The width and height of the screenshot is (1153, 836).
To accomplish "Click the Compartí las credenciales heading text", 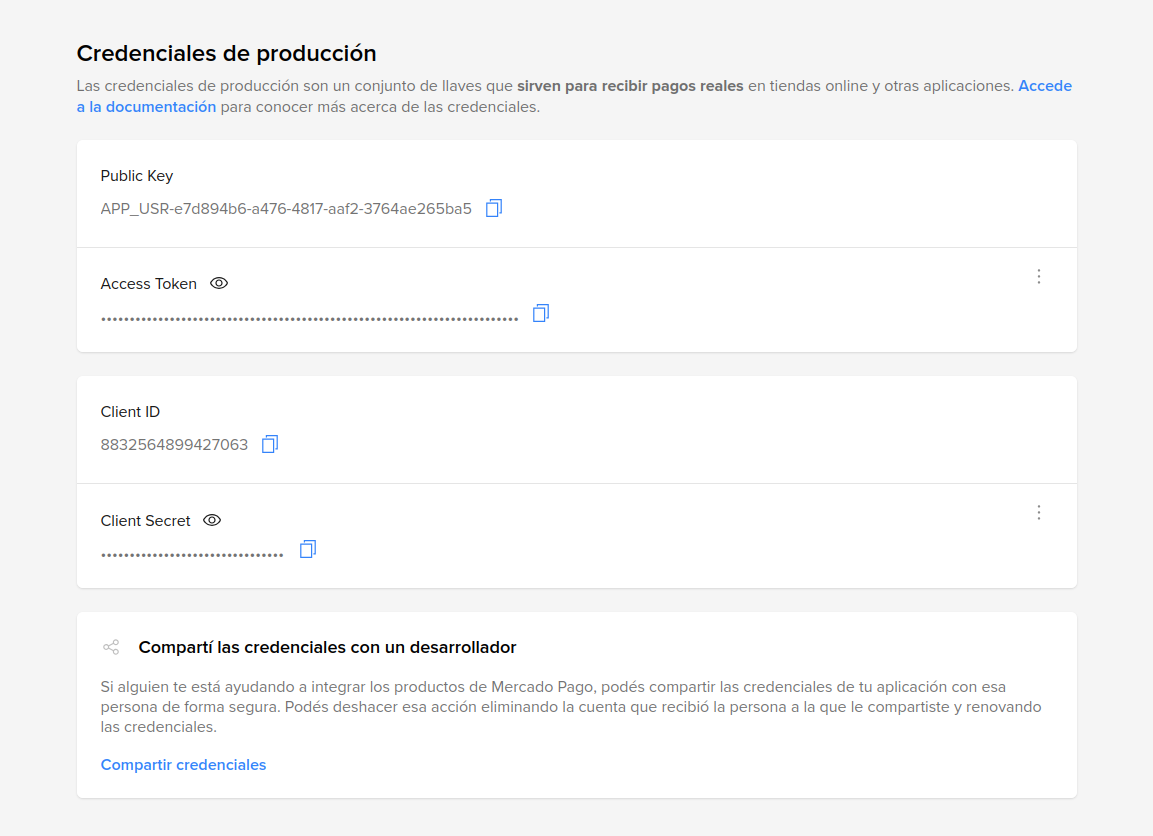I will (327, 648).
